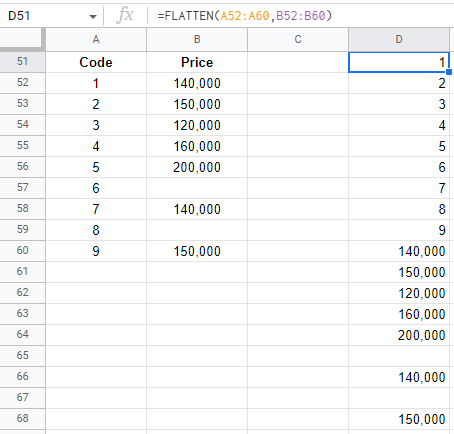This screenshot has height=434, width=454.
Task: Click cell A59 containing 8
Action: click(96, 230)
